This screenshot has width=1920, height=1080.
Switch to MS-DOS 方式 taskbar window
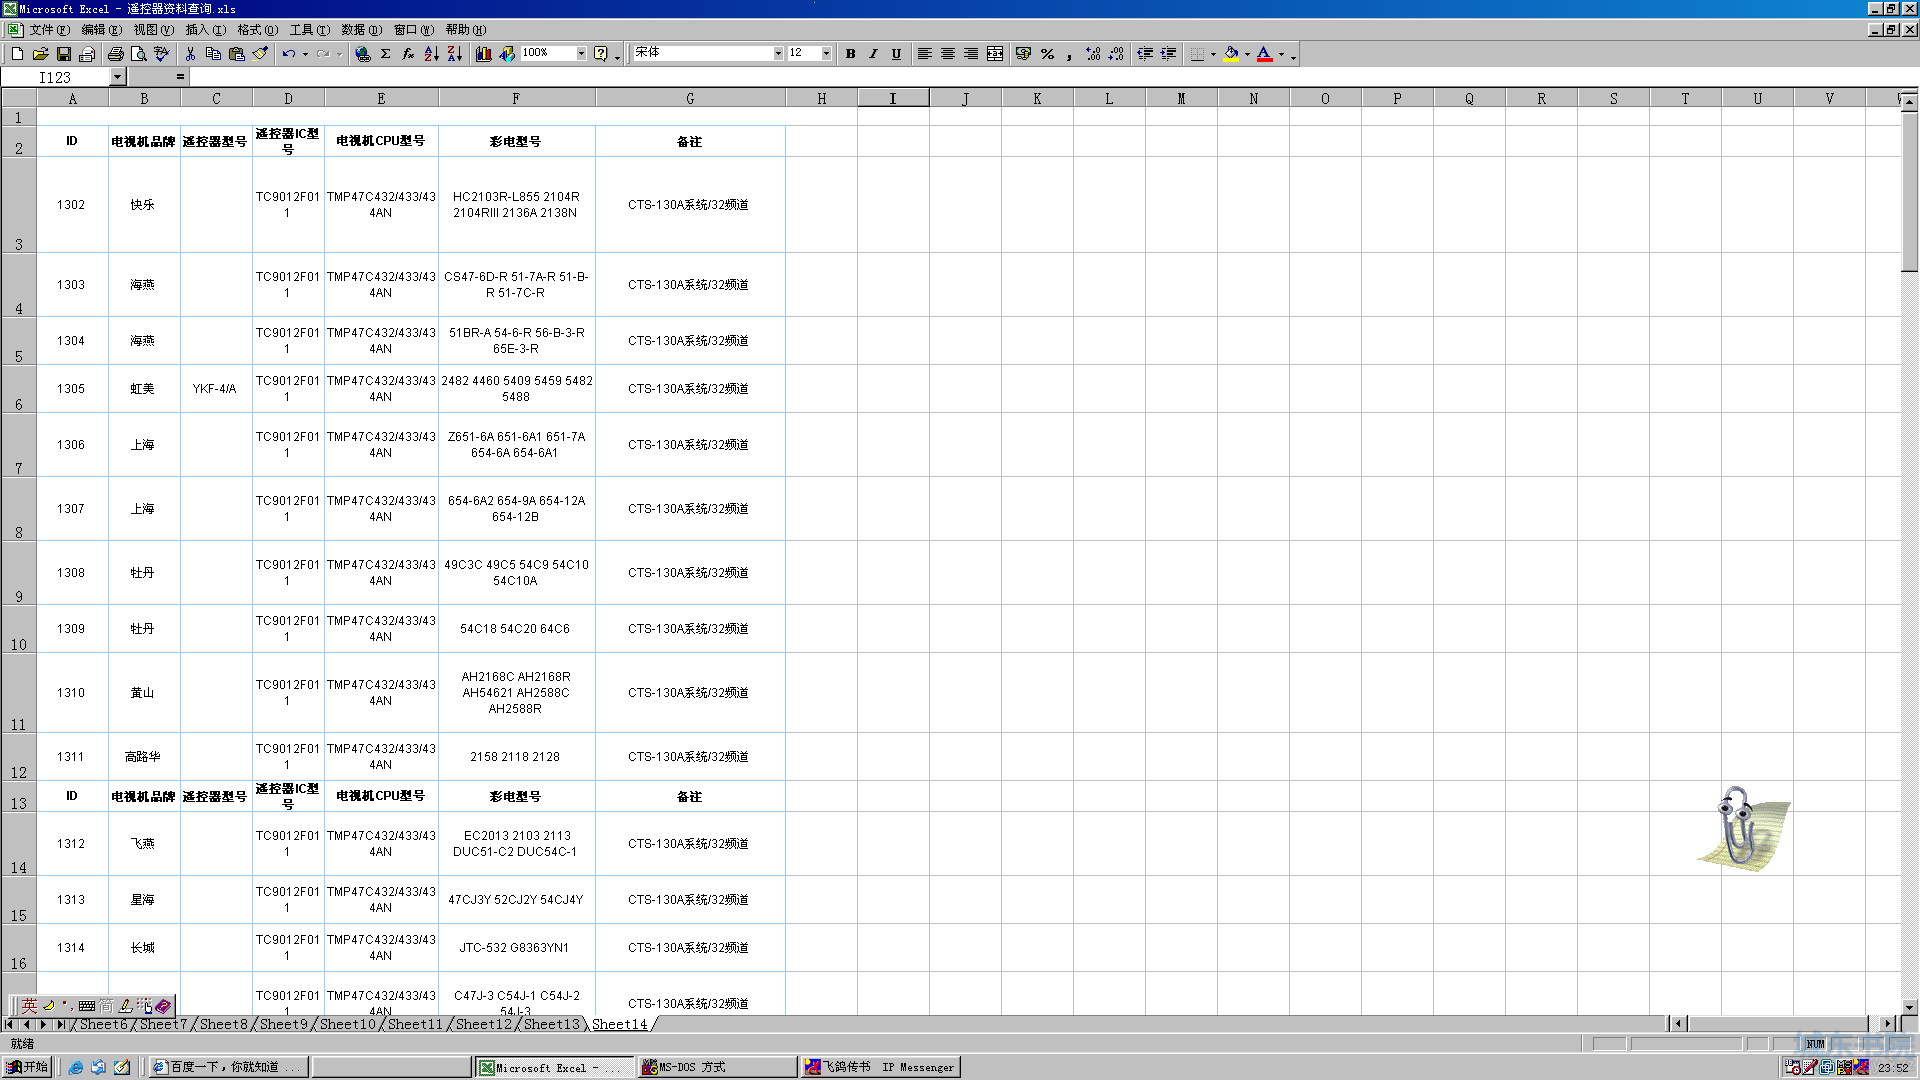[x=718, y=1067]
